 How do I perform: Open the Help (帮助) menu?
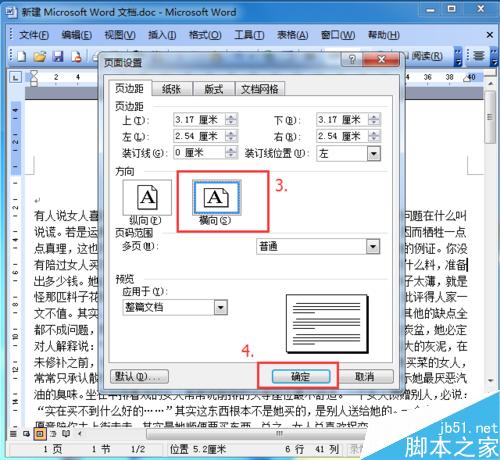(x=384, y=35)
